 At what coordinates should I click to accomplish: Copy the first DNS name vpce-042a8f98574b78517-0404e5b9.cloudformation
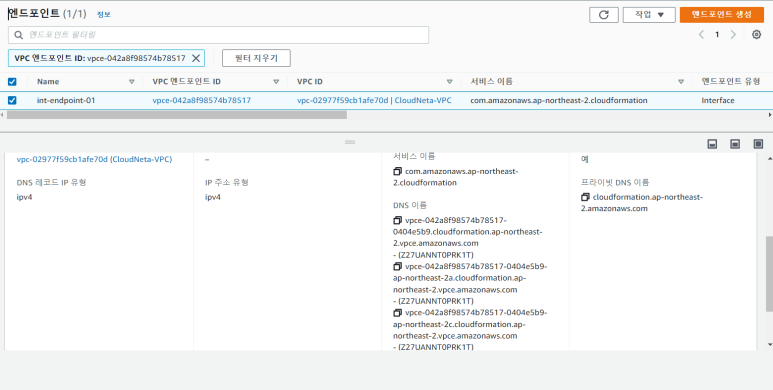[397, 220]
